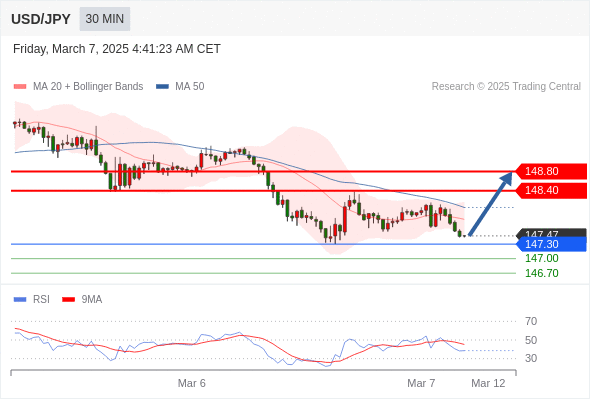Click the green 147.00 support label
The image size is (590, 400).
pyautogui.click(x=542, y=259)
